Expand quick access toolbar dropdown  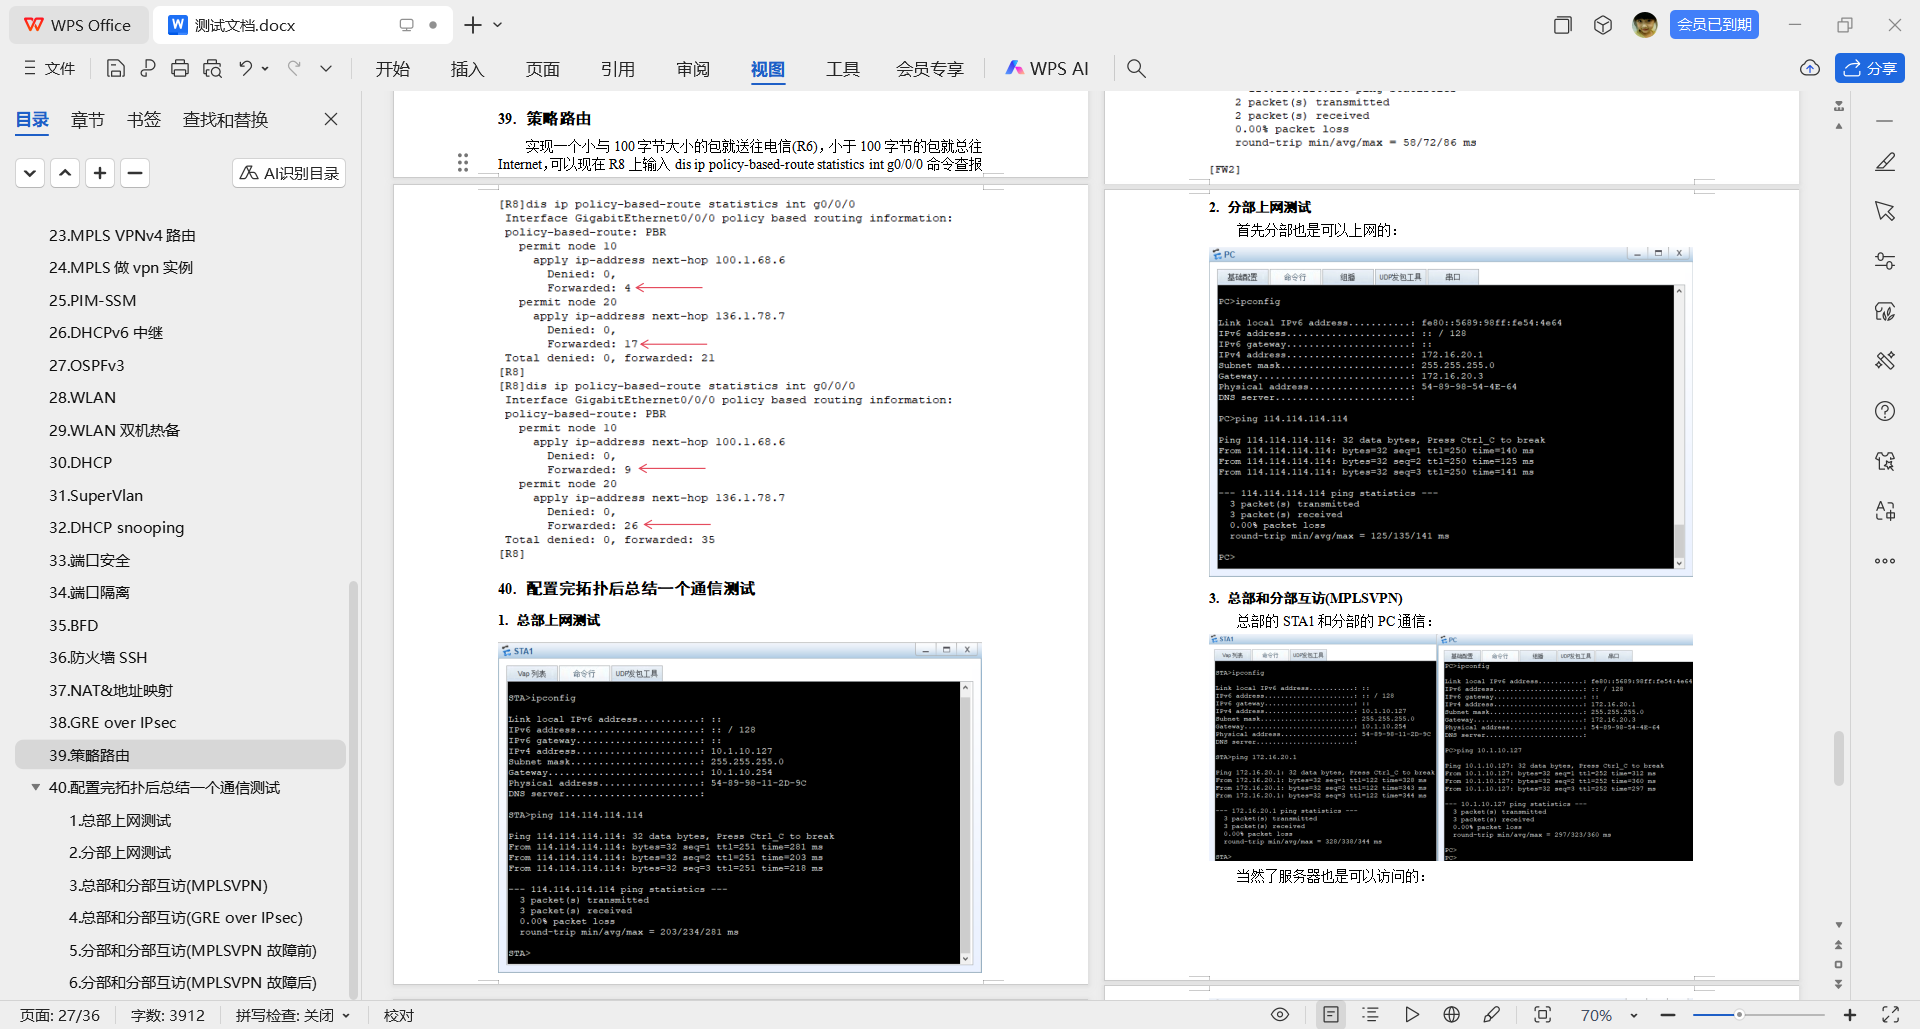coord(326,68)
